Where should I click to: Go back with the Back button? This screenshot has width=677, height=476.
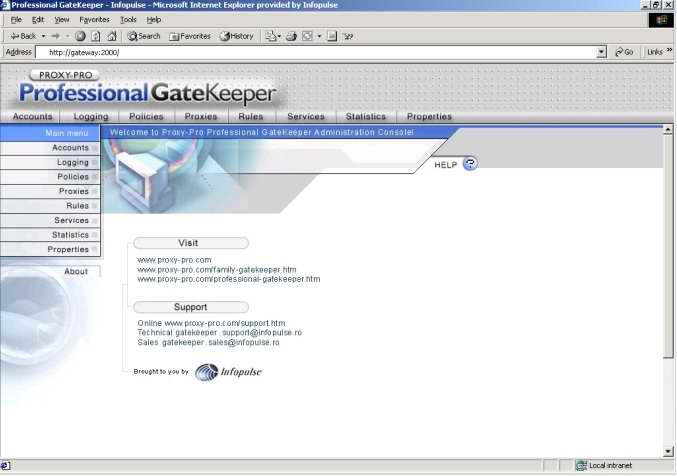pos(23,36)
